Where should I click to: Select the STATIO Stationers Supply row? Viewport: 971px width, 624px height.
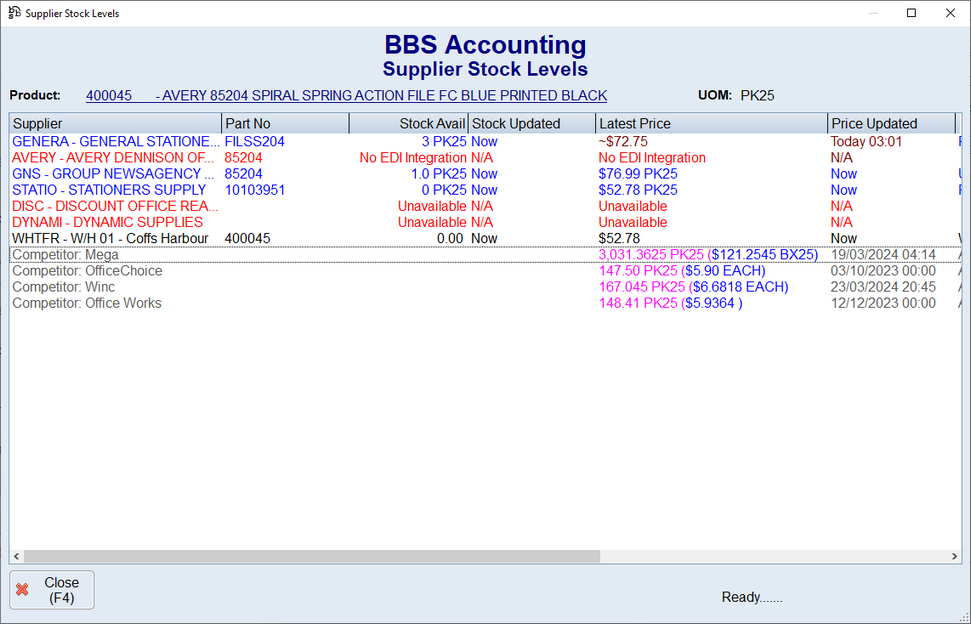coord(115,190)
